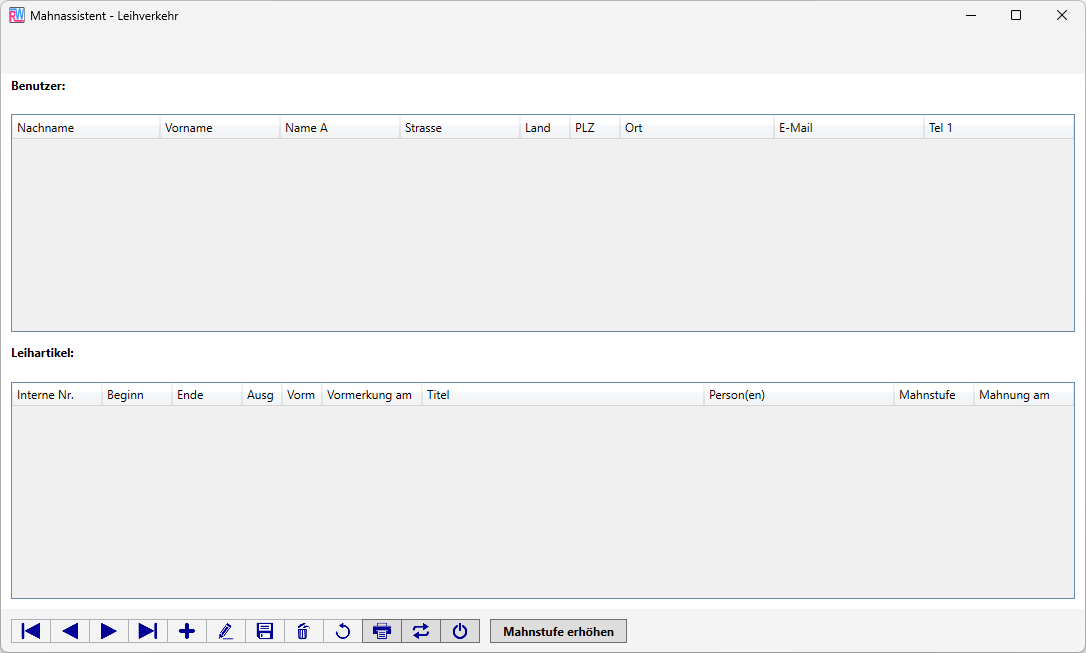Click the power icon to exit

pyautogui.click(x=460, y=631)
